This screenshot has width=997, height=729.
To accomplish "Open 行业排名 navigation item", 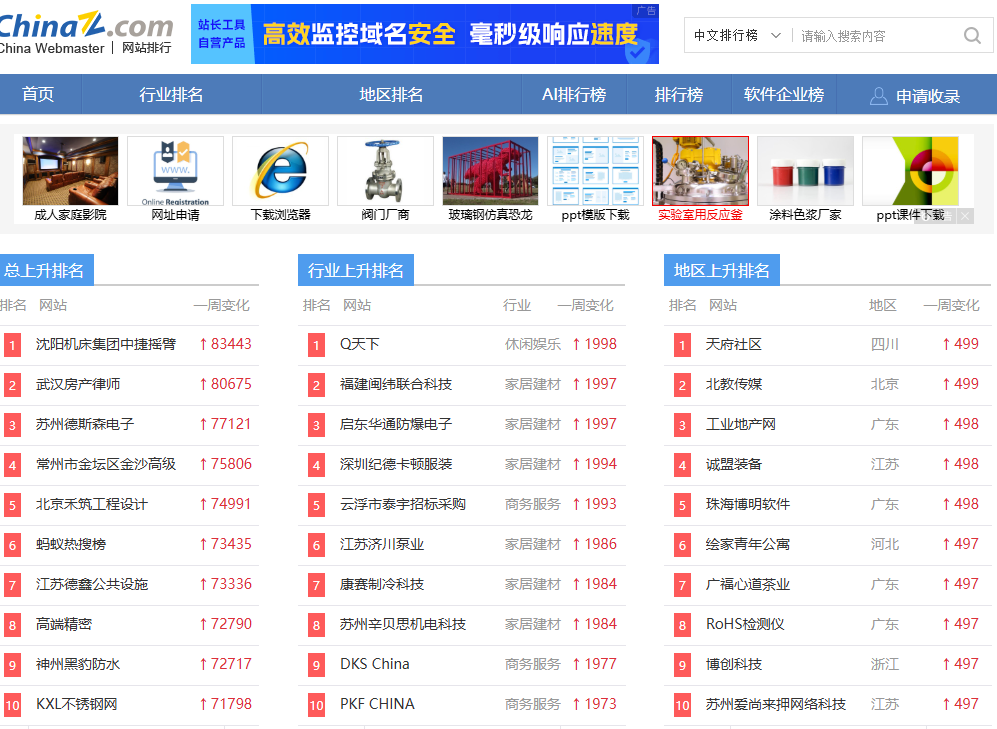I will (x=171, y=94).
